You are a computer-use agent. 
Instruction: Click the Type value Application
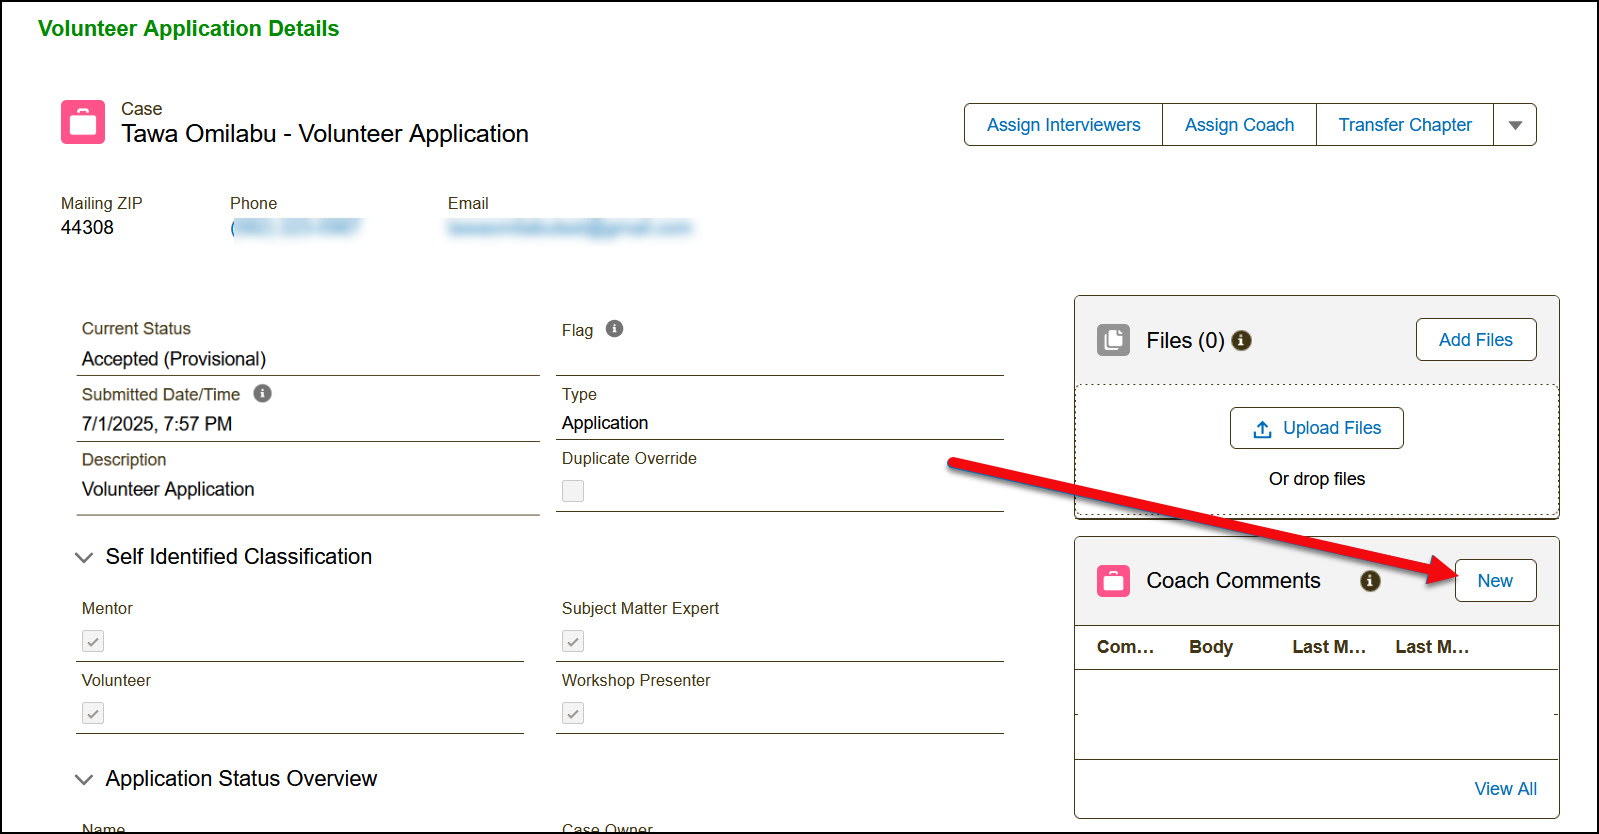[605, 423]
